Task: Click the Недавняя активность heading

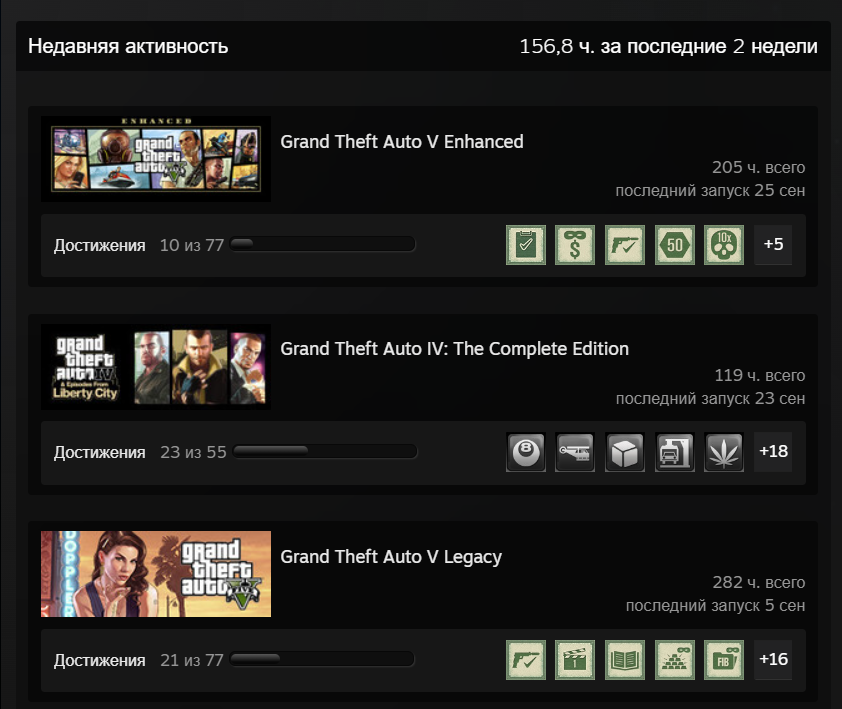Action: [128, 46]
